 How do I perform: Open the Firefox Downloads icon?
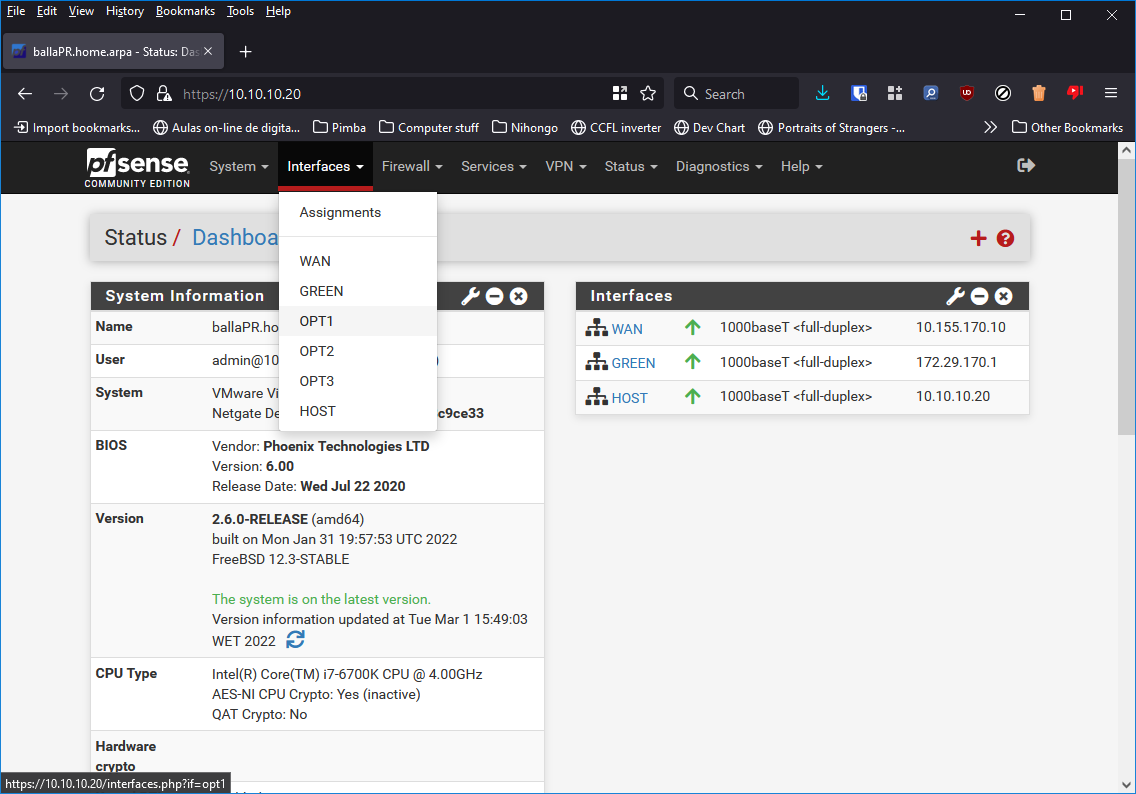click(x=822, y=93)
